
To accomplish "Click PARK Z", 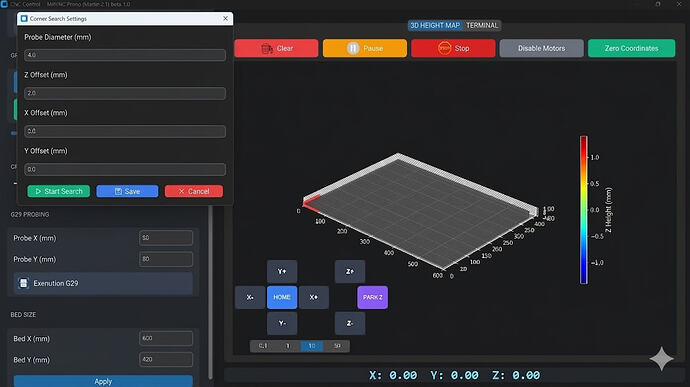I will click(373, 297).
